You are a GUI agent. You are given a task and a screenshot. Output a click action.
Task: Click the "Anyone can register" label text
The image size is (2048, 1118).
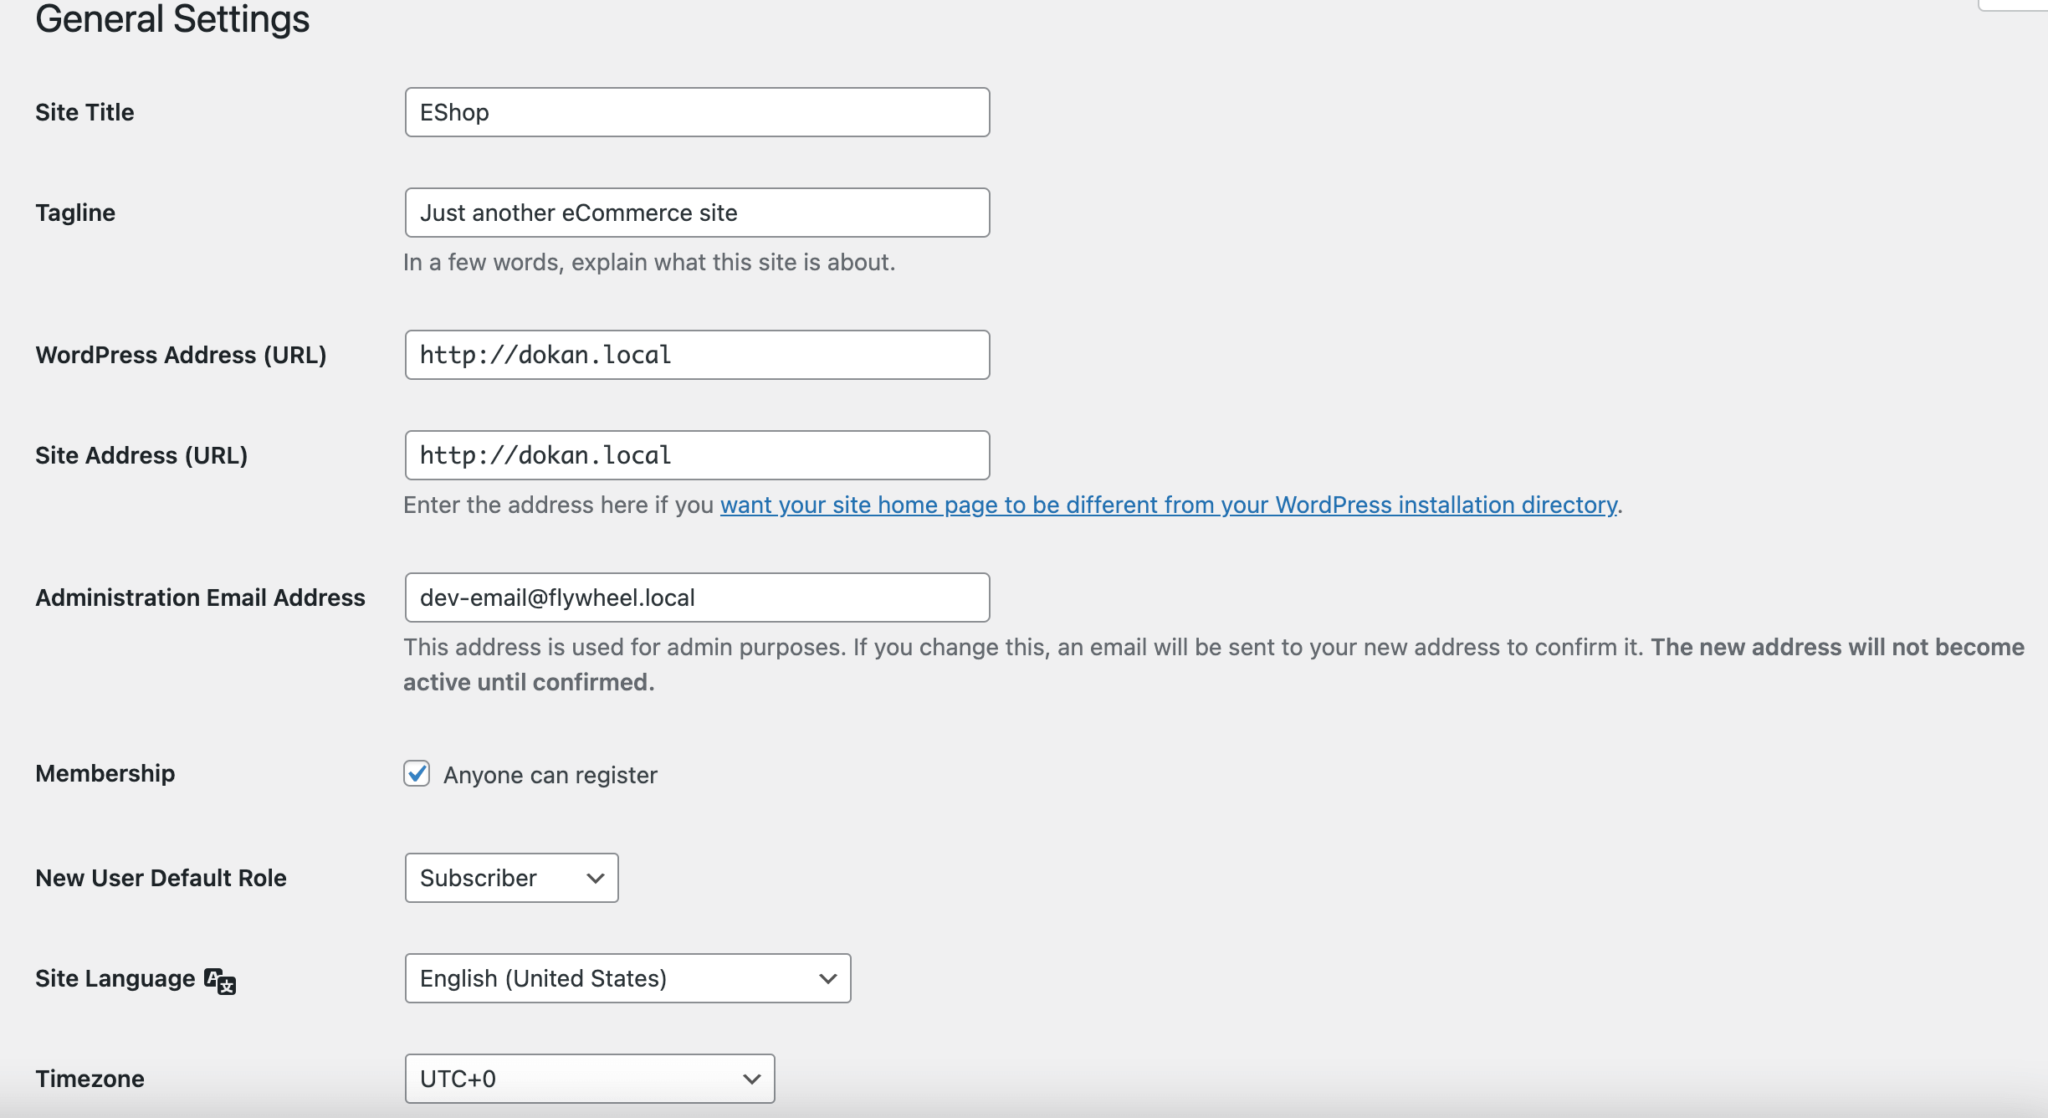click(x=551, y=774)
